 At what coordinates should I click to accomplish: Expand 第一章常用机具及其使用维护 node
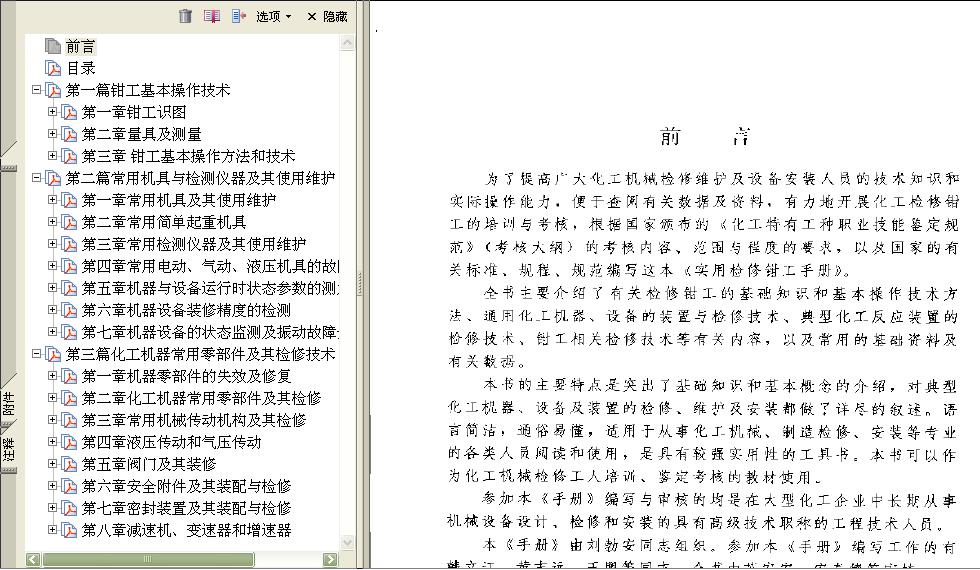point(52,200)
